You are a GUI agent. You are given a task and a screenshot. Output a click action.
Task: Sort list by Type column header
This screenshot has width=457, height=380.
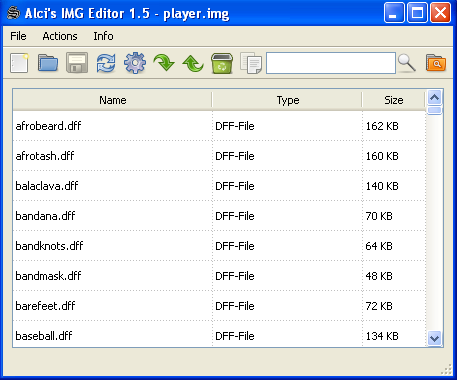(287, 100)
